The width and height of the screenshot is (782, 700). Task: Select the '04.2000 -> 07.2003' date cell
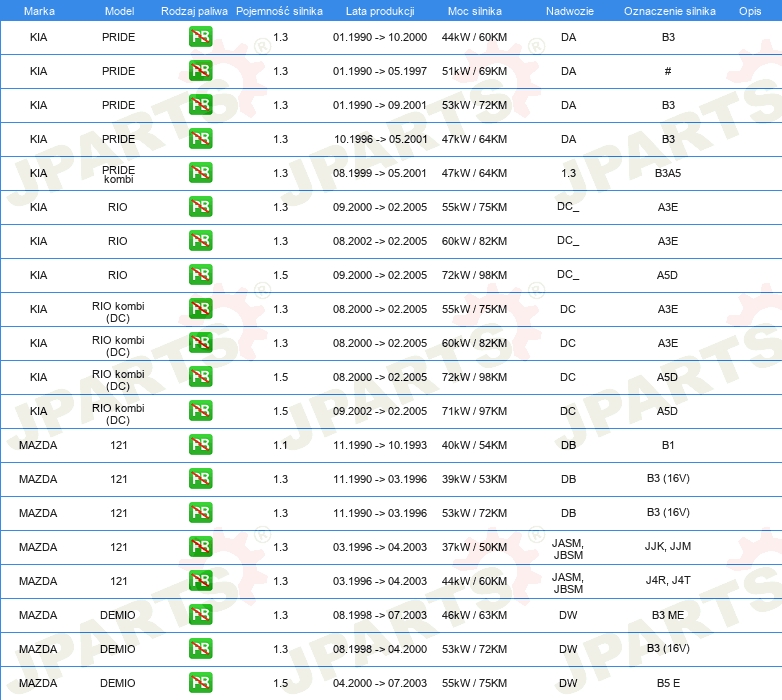[x=380, y=683]
